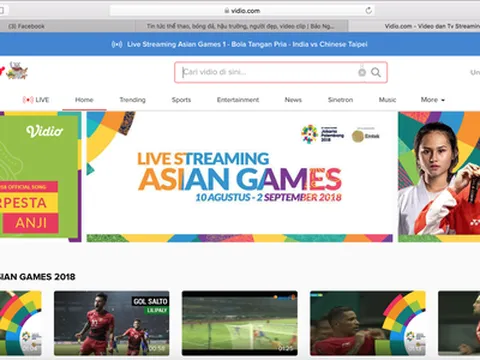
Task: Open the Live Streaming Asian Games banner
Action: pyautogui.click(x=240, y=177)
